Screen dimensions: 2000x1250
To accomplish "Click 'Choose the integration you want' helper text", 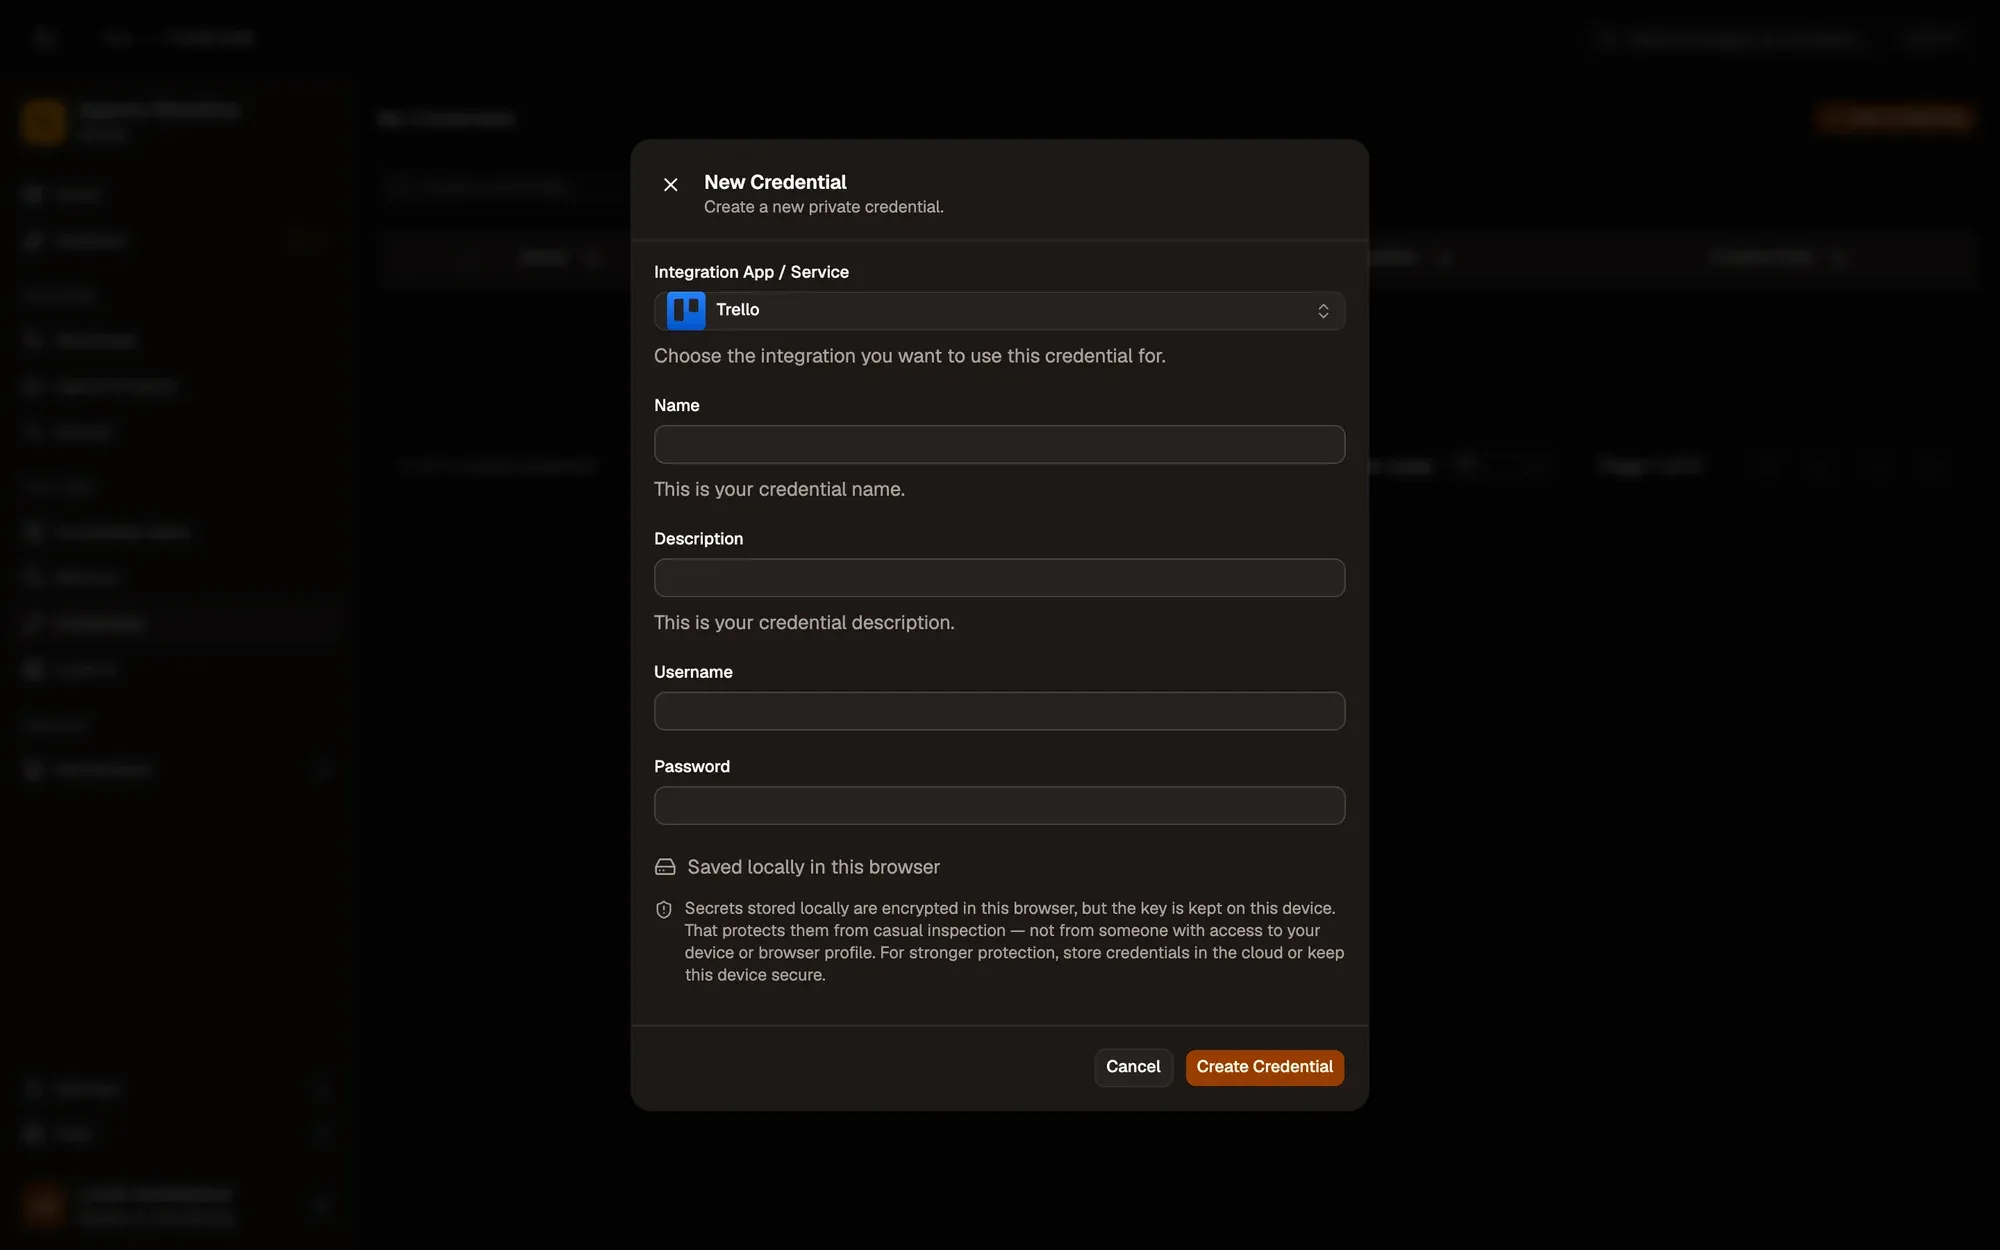I will 909,356.
